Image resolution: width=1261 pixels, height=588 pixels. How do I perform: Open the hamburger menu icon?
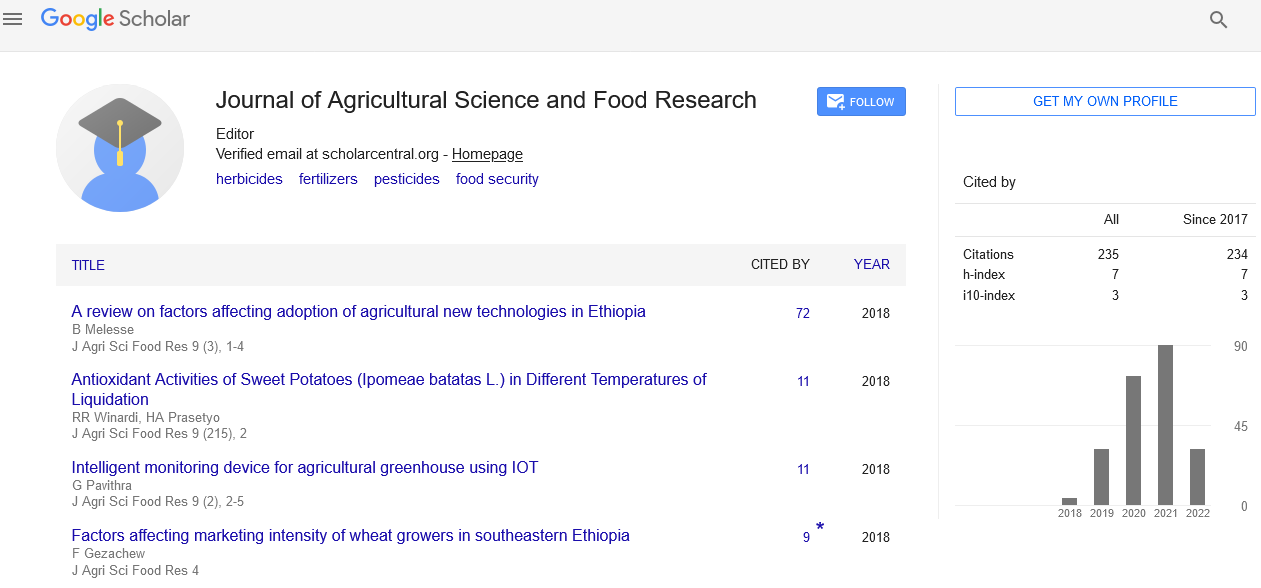click(13, 19)
